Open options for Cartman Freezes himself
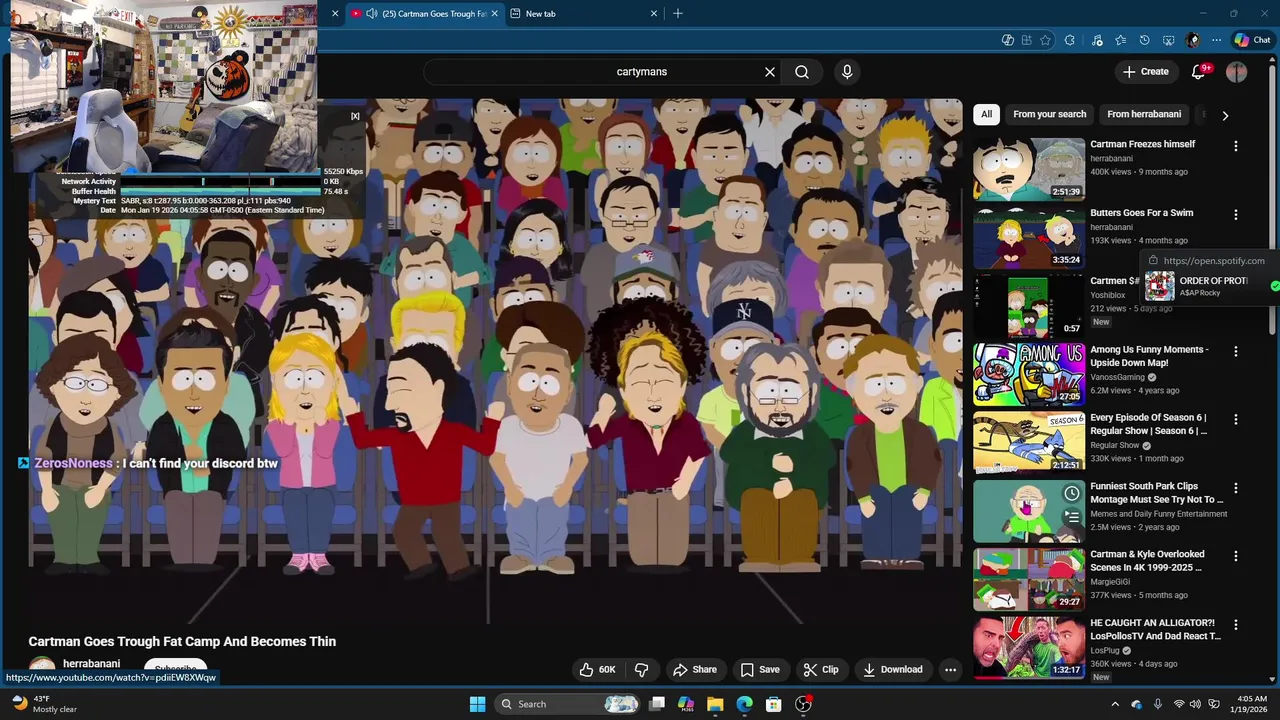 [x=1236, y=146]
